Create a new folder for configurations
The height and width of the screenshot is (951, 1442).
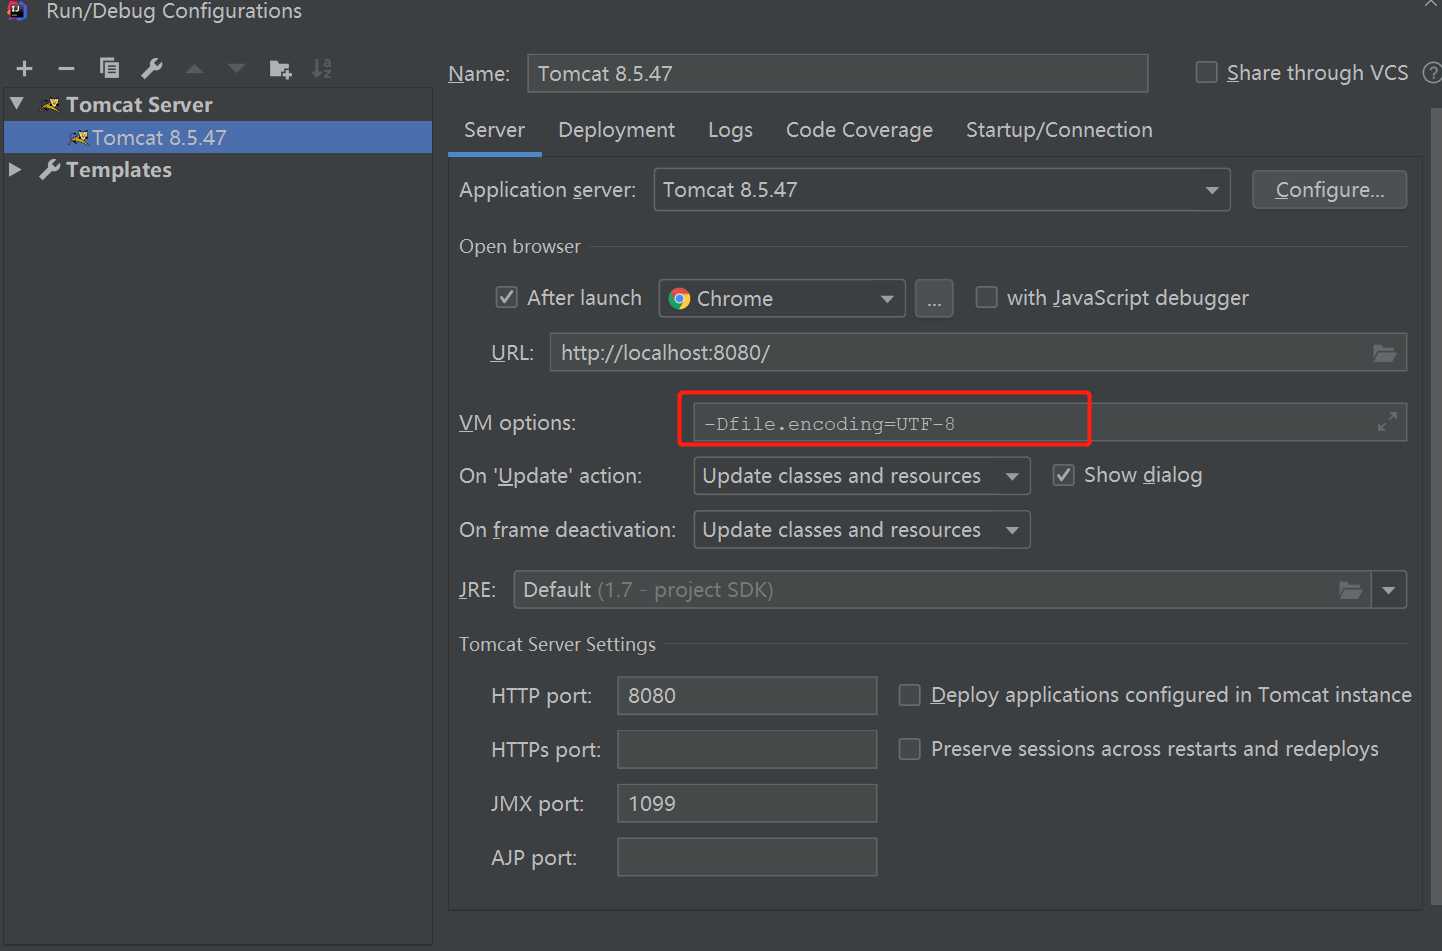click(x=280, y=68)
